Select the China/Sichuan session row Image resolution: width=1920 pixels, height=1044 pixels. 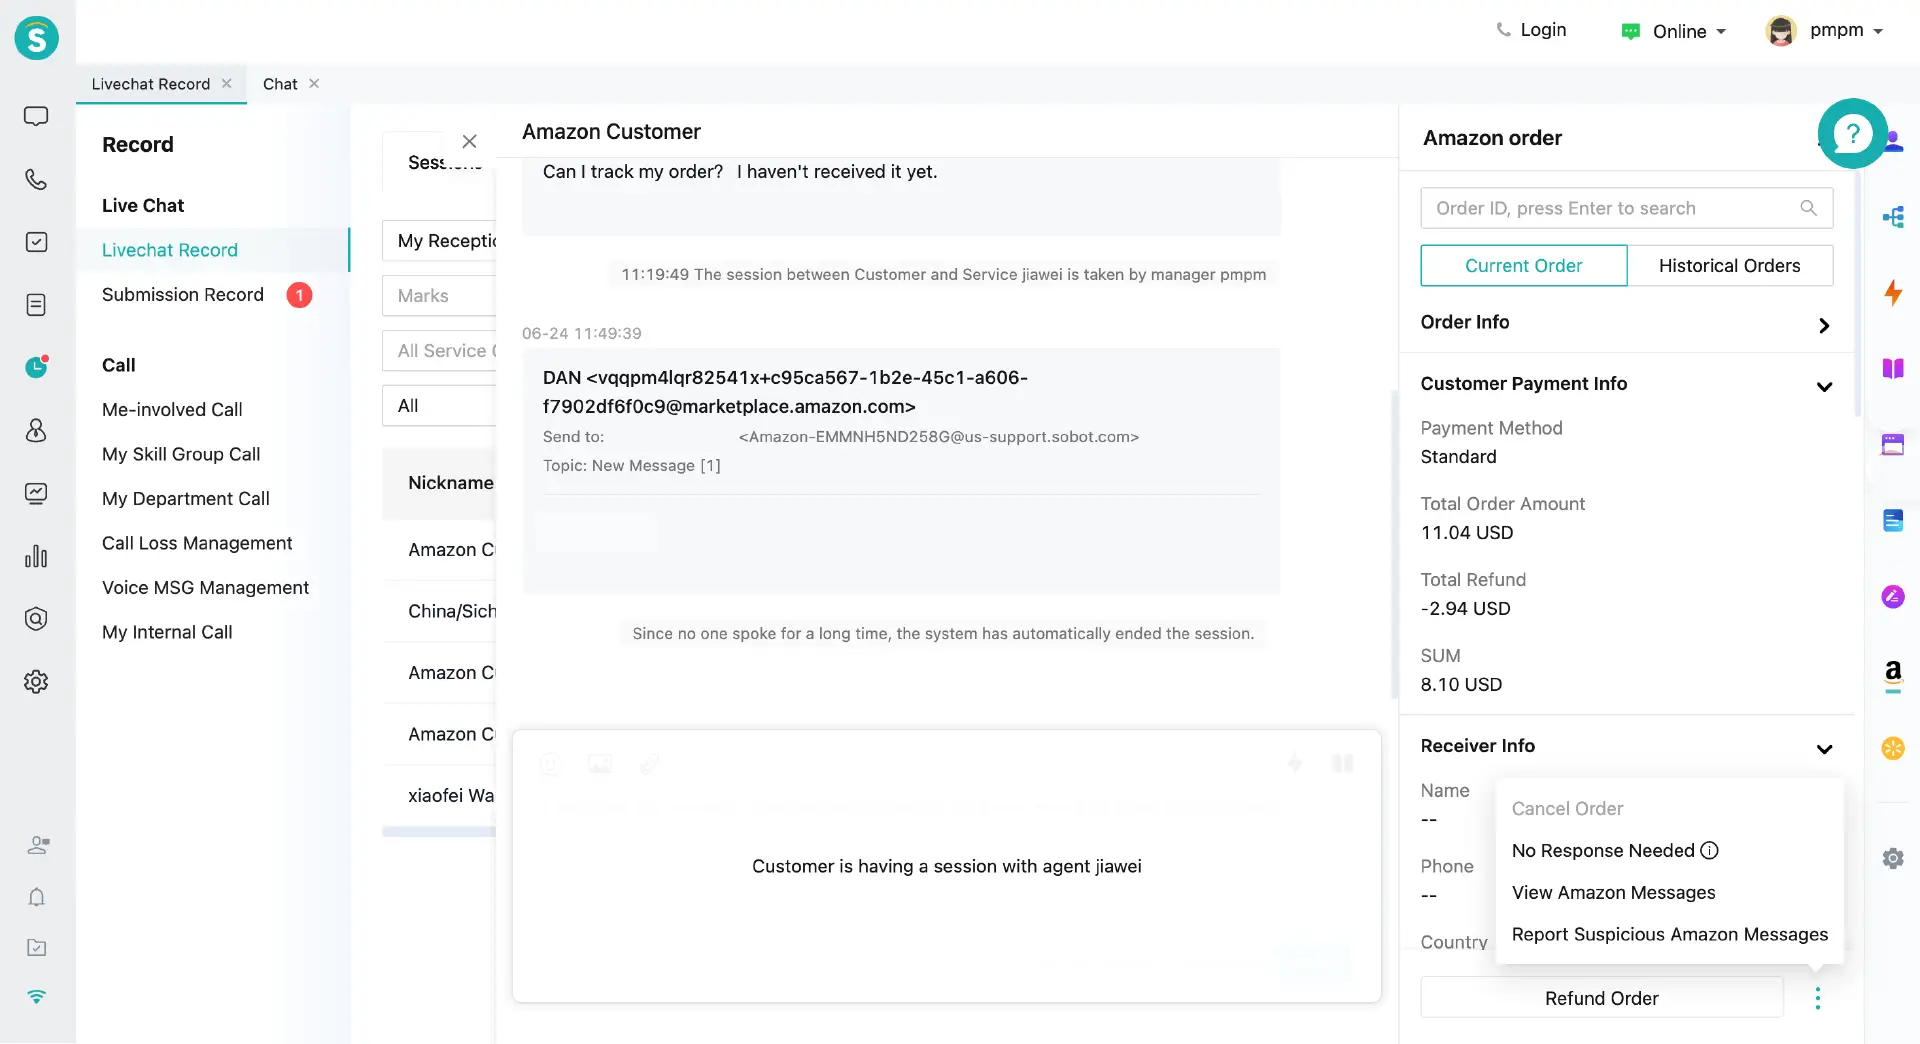(440, 612)
